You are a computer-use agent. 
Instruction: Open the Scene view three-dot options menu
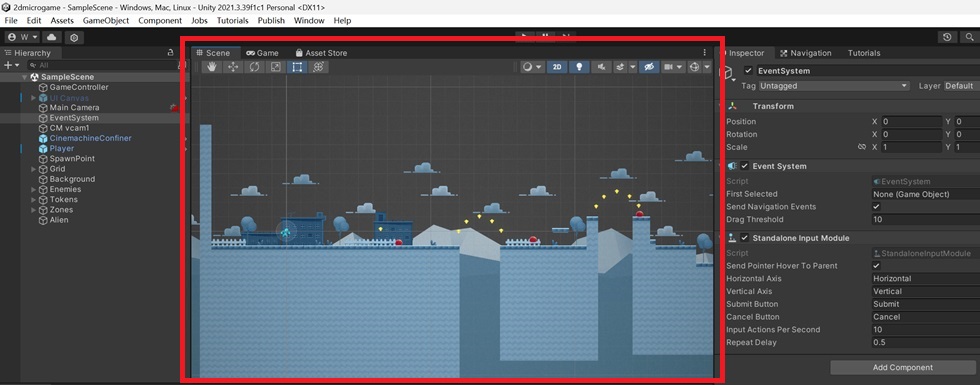704,52
